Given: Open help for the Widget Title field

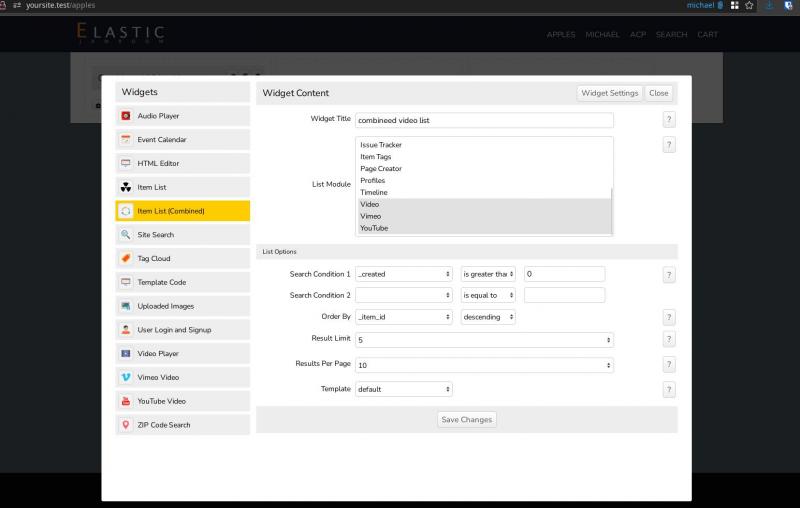Looking at the screenshot, I should (x=669, y=120).
